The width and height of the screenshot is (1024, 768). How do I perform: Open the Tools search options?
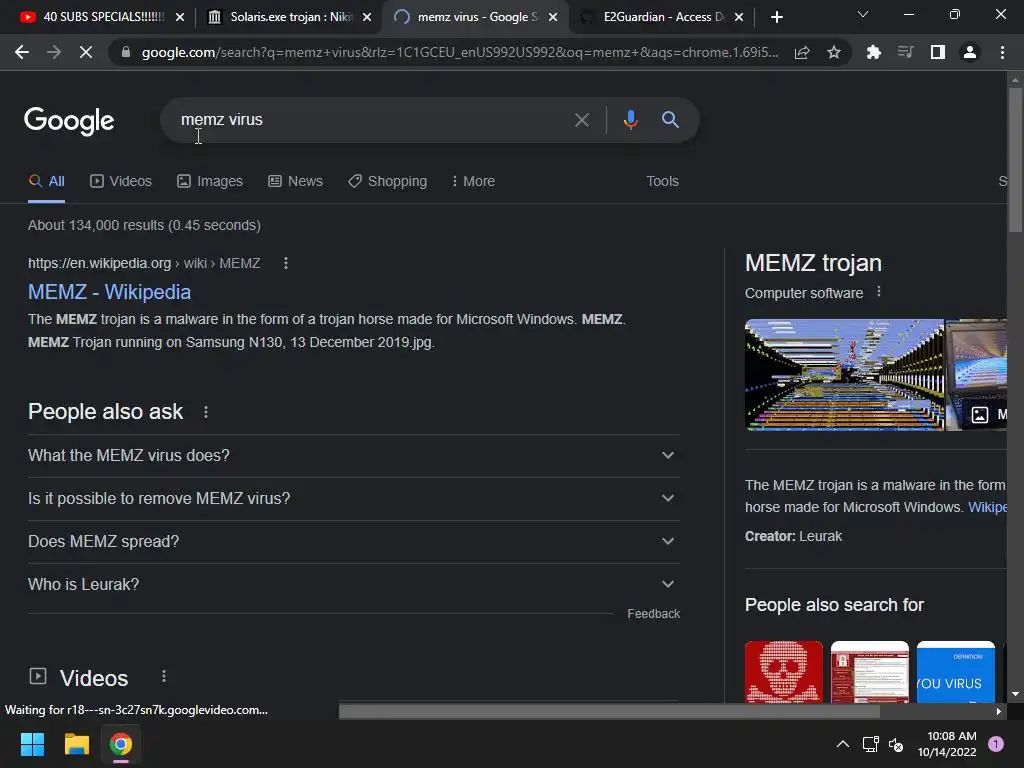662,181
